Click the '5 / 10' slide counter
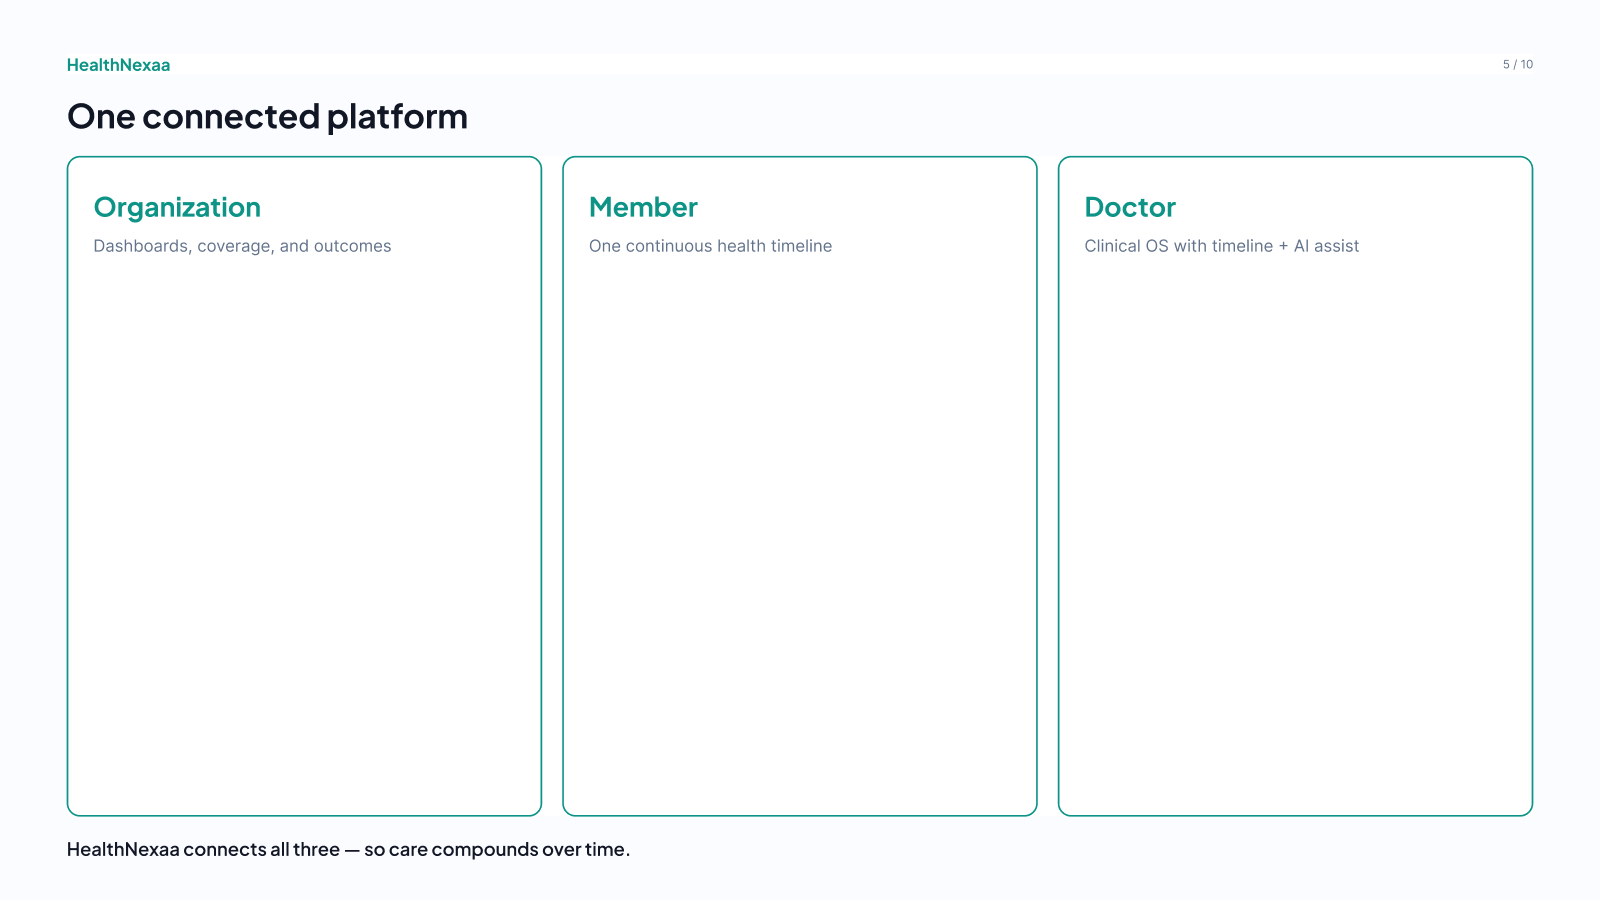The height and width of the screenshot is (900, 1600). click(1517, 64)
